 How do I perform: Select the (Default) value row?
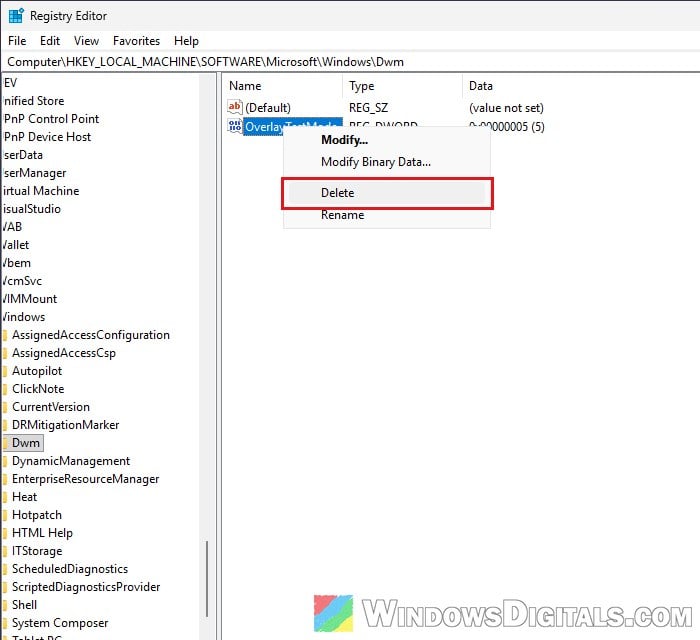point(268,108)
